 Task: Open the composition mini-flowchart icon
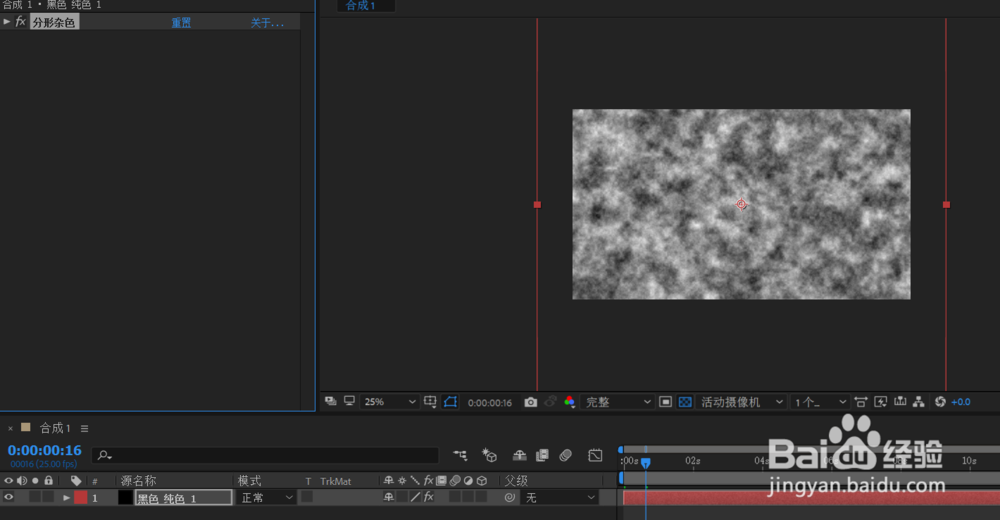(460, 456)
